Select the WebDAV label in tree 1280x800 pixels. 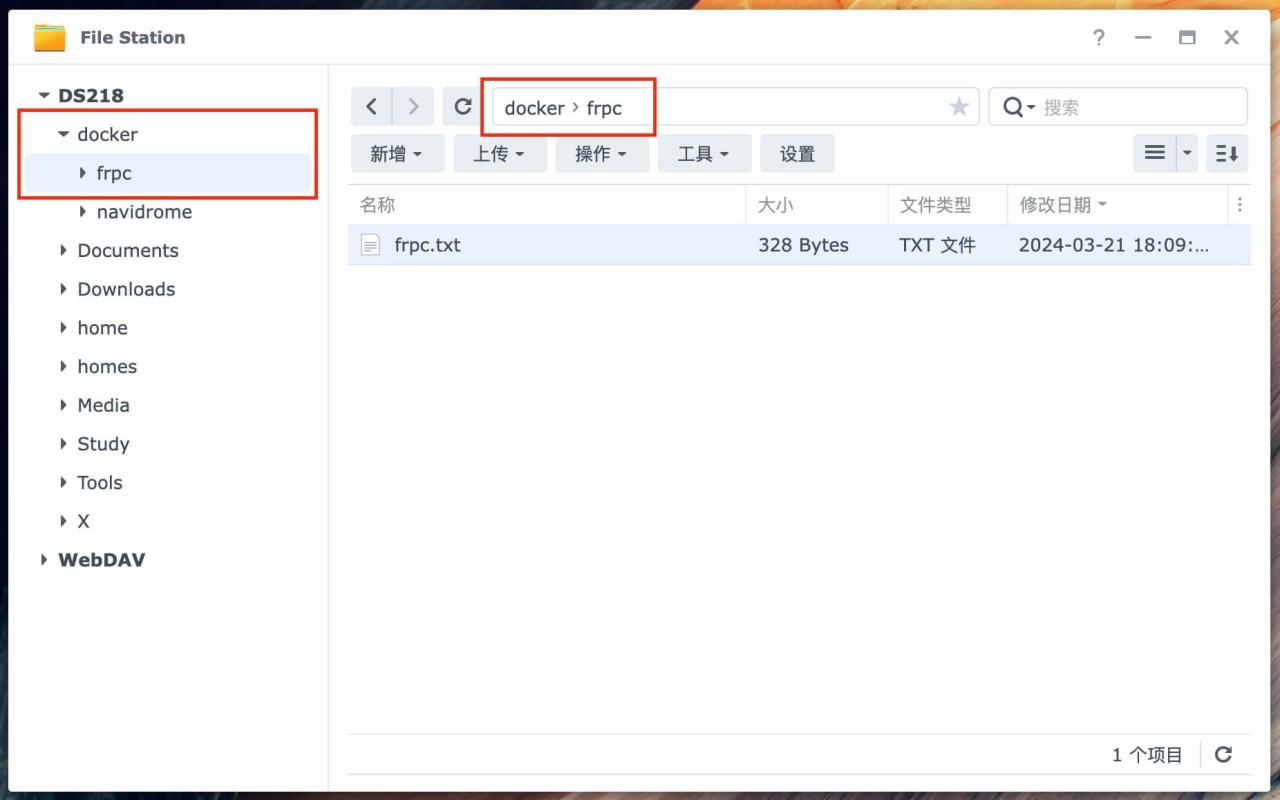(101, 560)
